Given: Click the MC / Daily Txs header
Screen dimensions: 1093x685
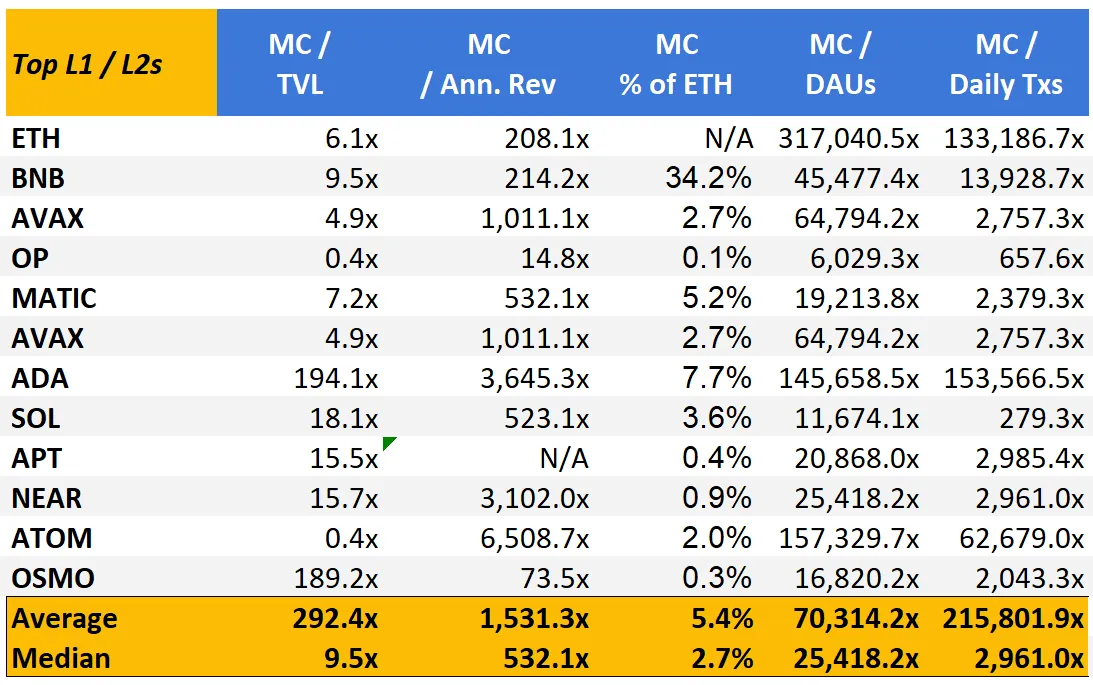Looking at the screenshot, I should click(x=1006, y=63).
